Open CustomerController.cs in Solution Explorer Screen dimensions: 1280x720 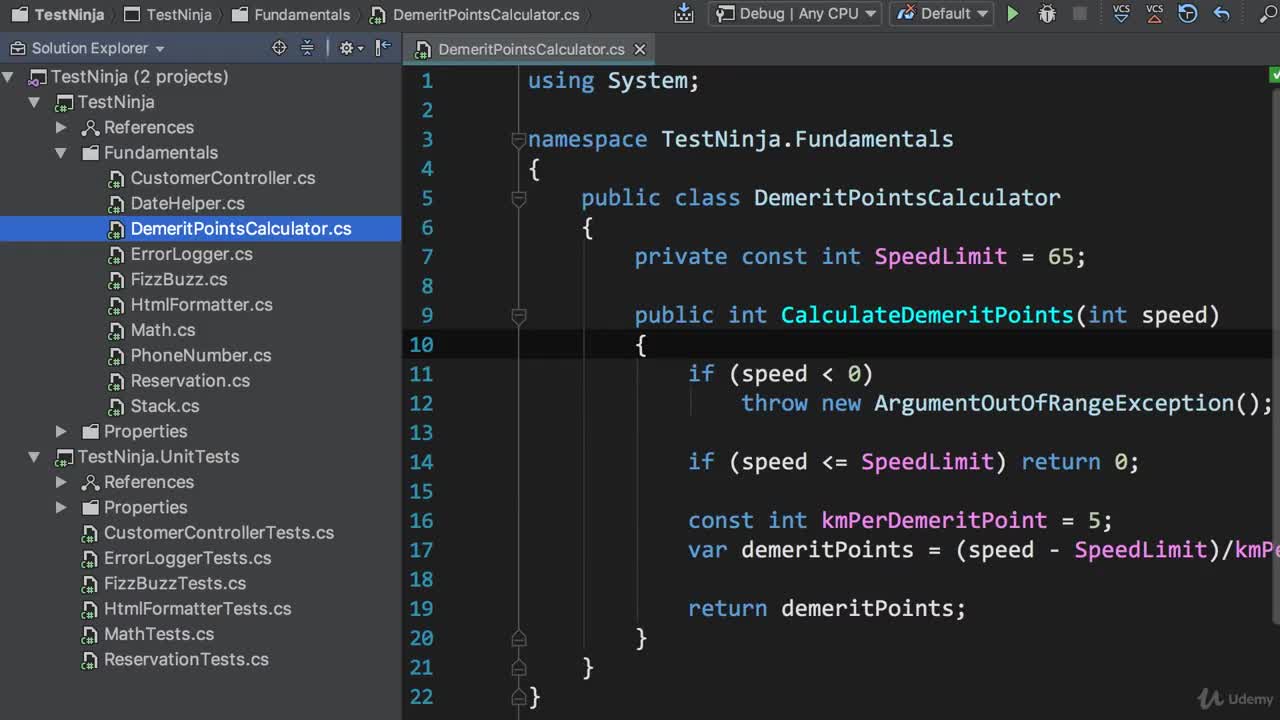click(223, 178)
